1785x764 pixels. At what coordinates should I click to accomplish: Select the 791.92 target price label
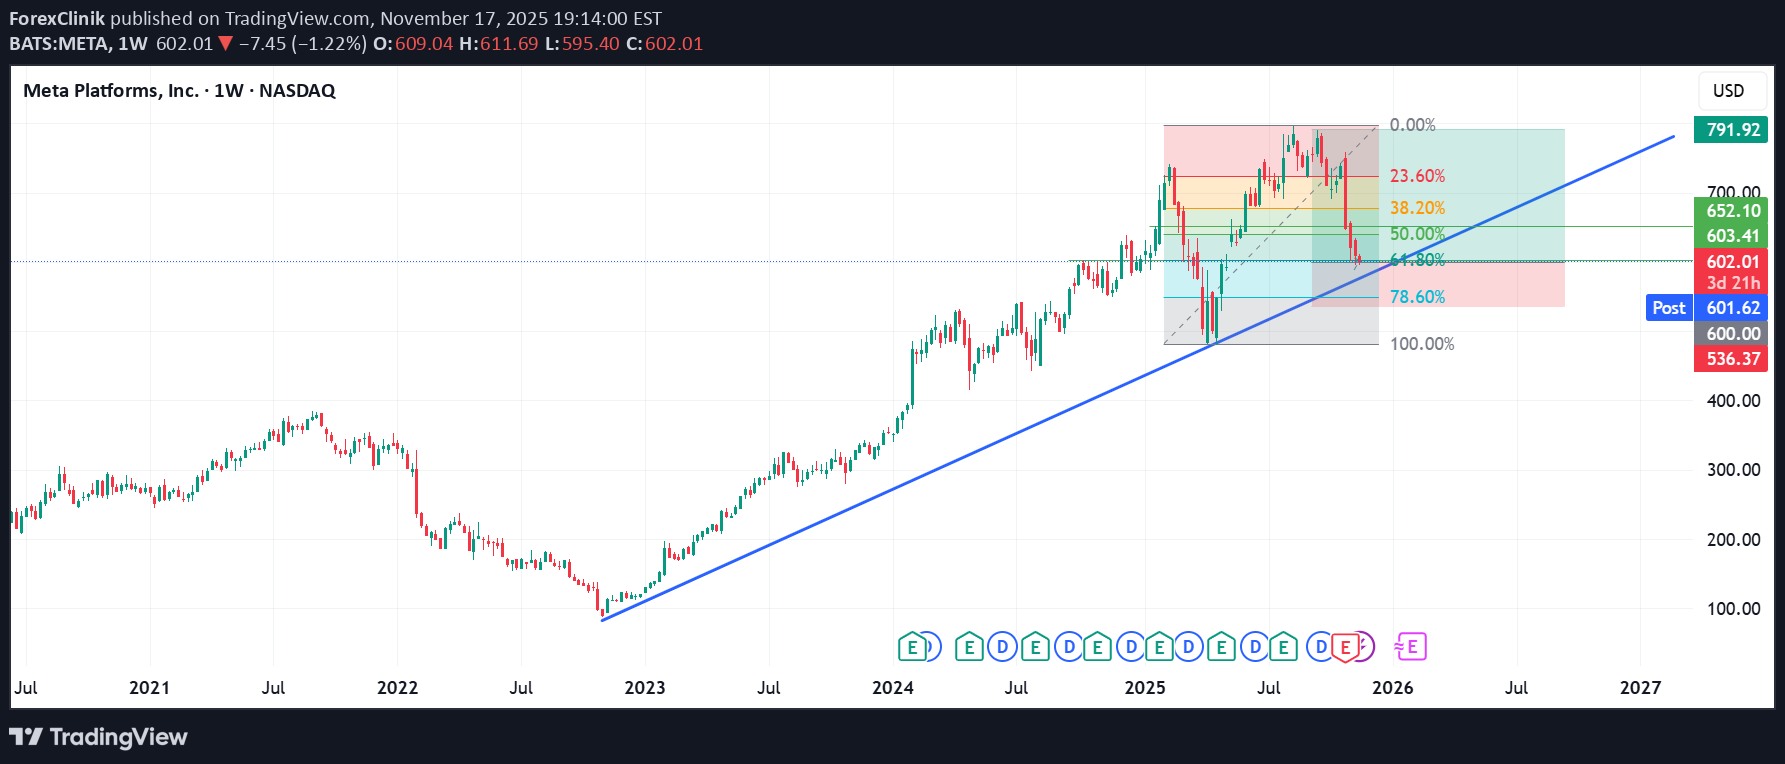tap(1731, 130)
